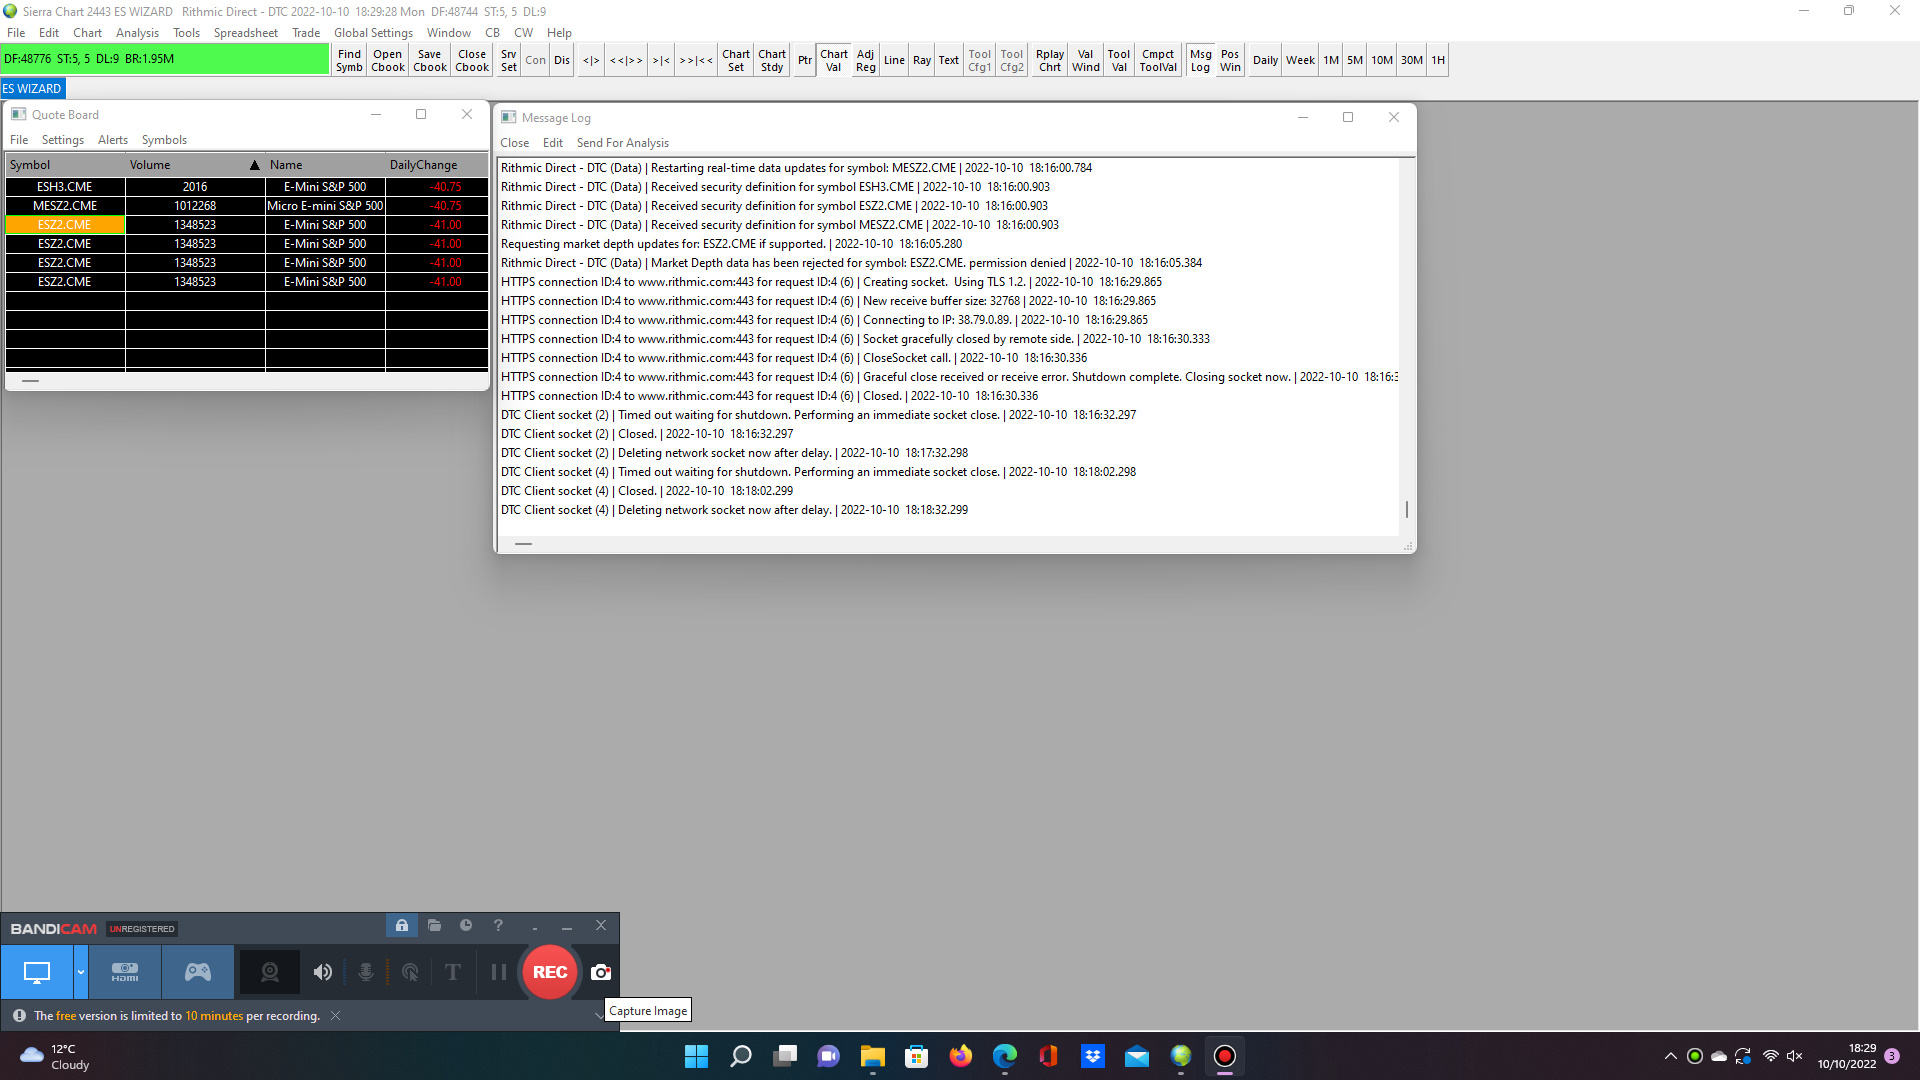The image size is (1920, 1080).
Task: Open Bandicam help question mark icon
Action: (x=498, y=926)
